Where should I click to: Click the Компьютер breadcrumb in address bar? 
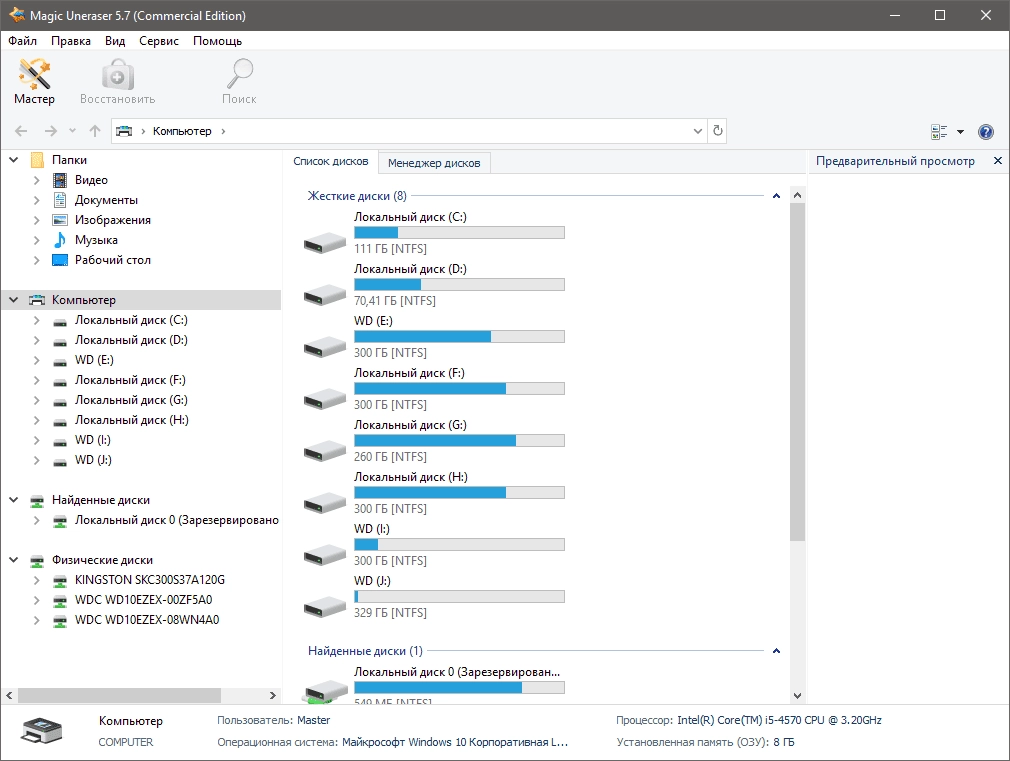[182, 131]
